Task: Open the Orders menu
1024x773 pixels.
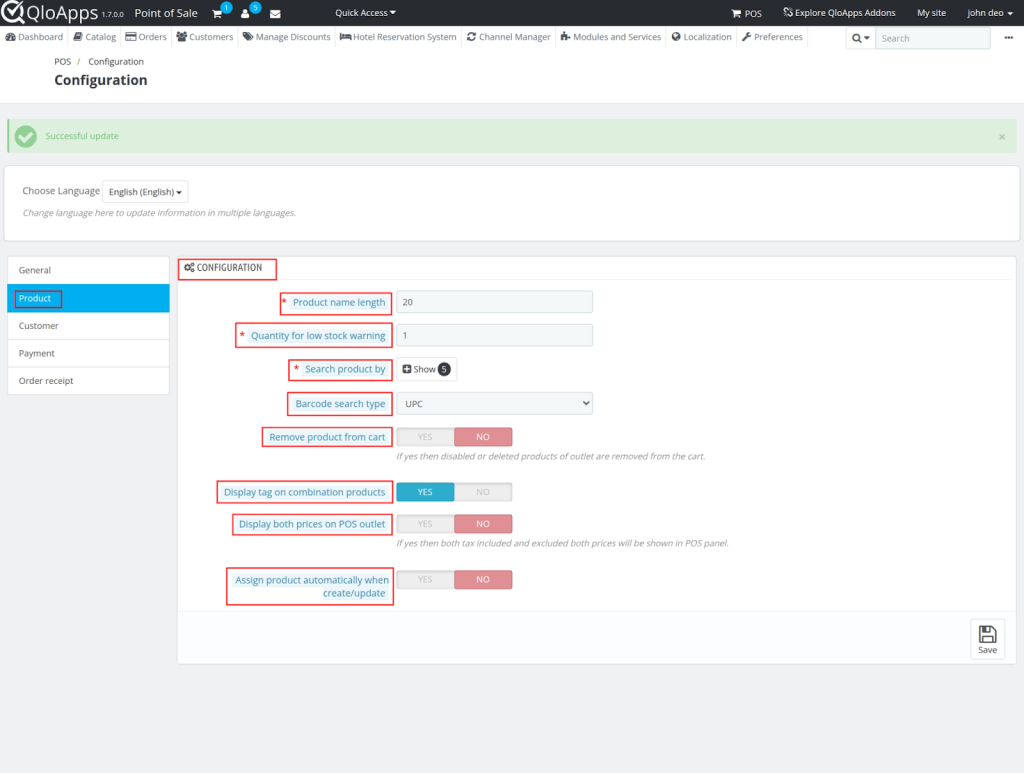Action: (146, 37)
